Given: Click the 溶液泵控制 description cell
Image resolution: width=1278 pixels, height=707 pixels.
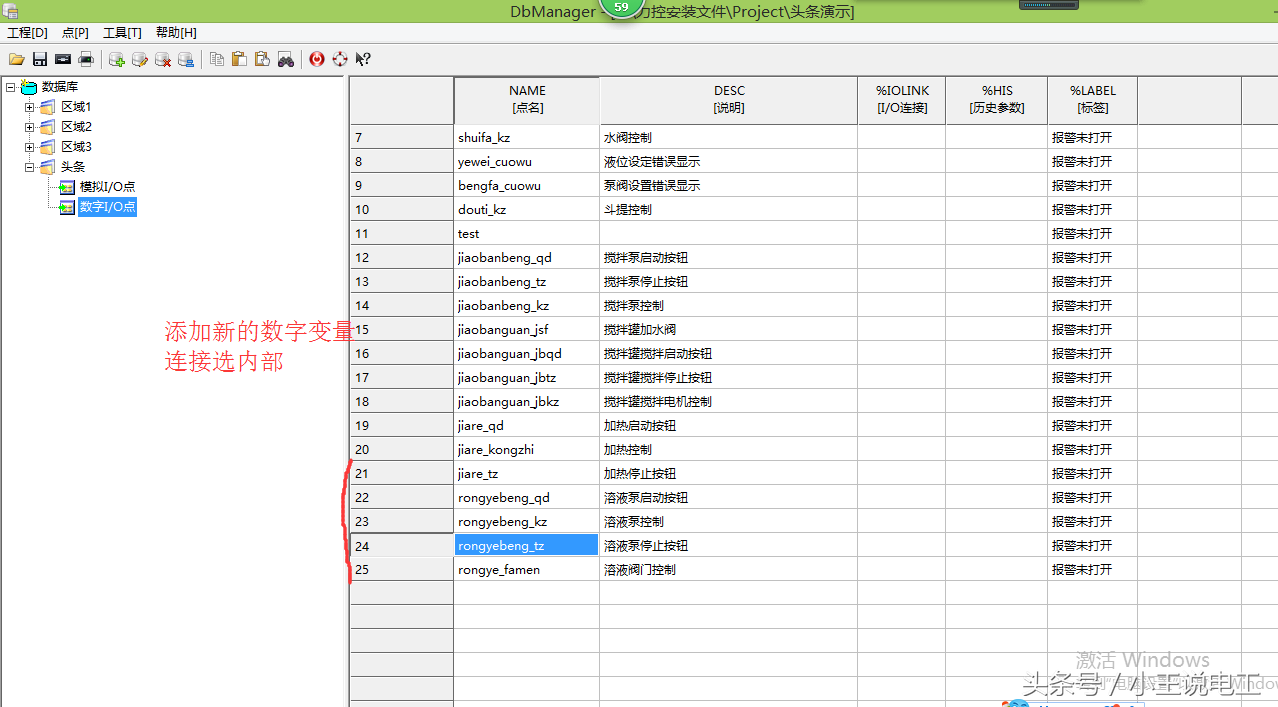Looking at the screenshot, I should 729,521.
